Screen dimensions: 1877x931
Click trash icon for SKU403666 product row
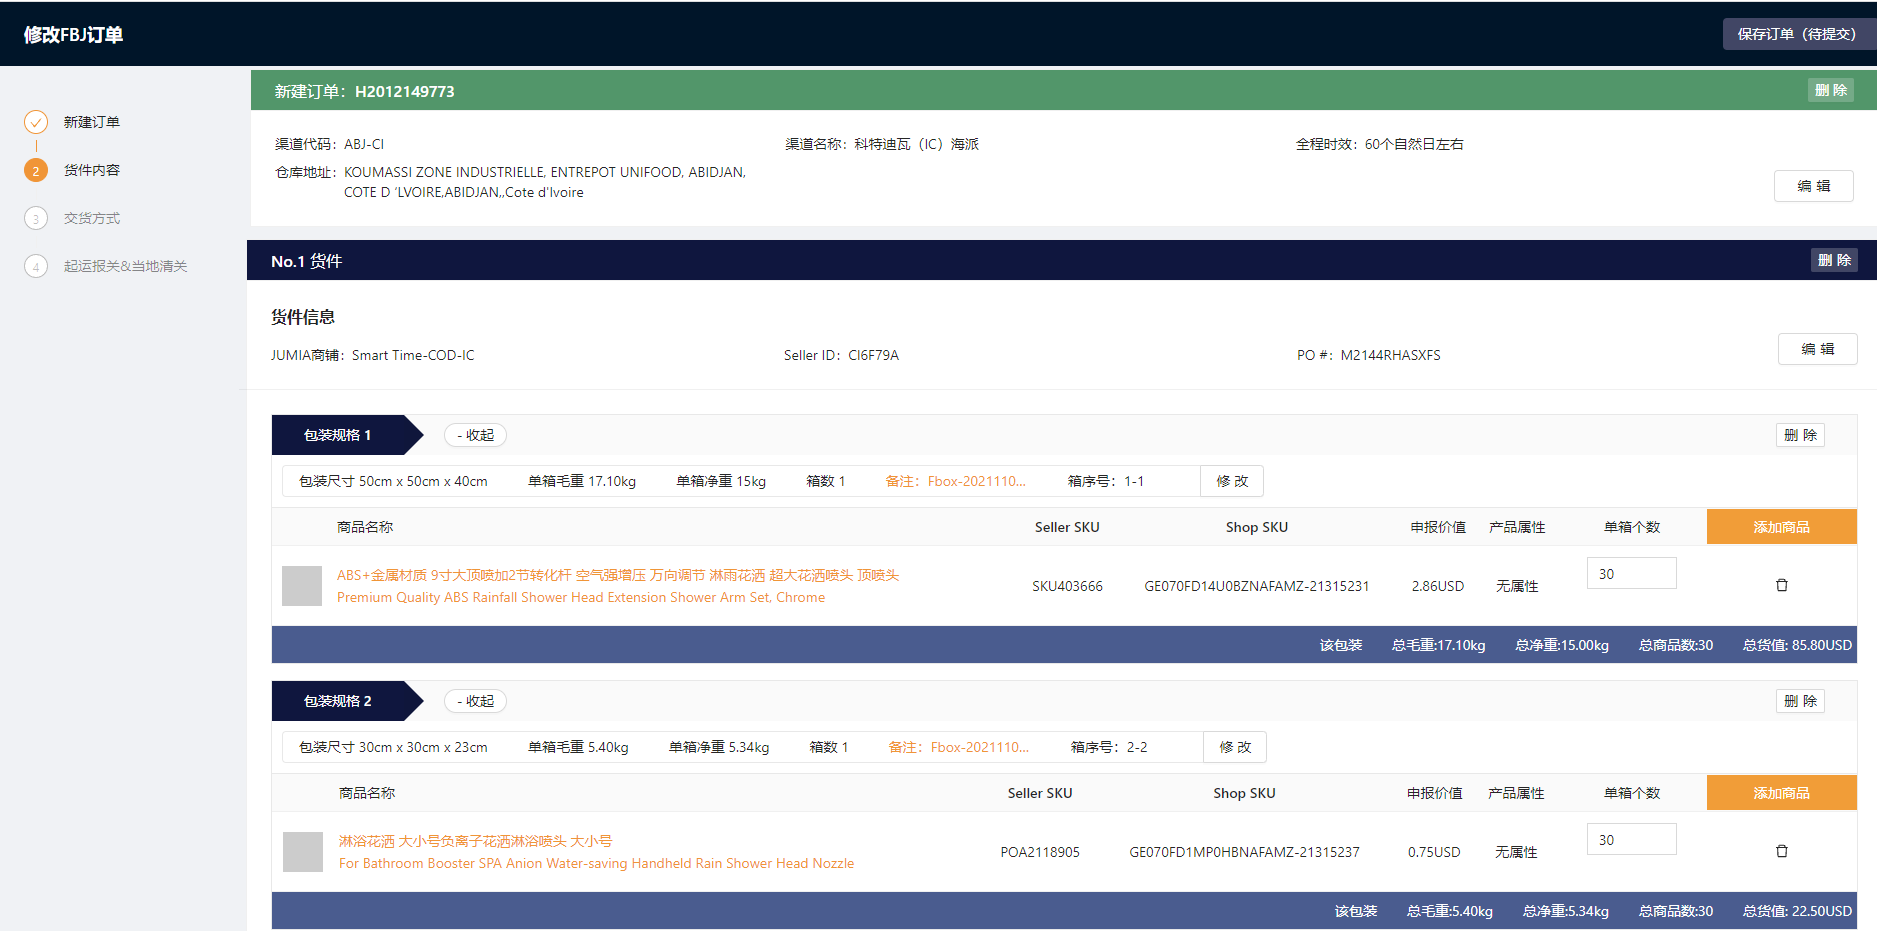point(1781,585)
